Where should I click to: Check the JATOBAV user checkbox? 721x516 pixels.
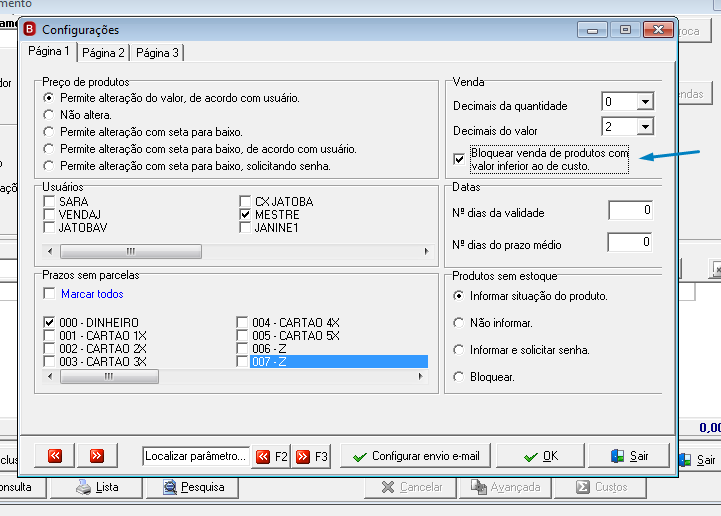click(x=49, y=227)
